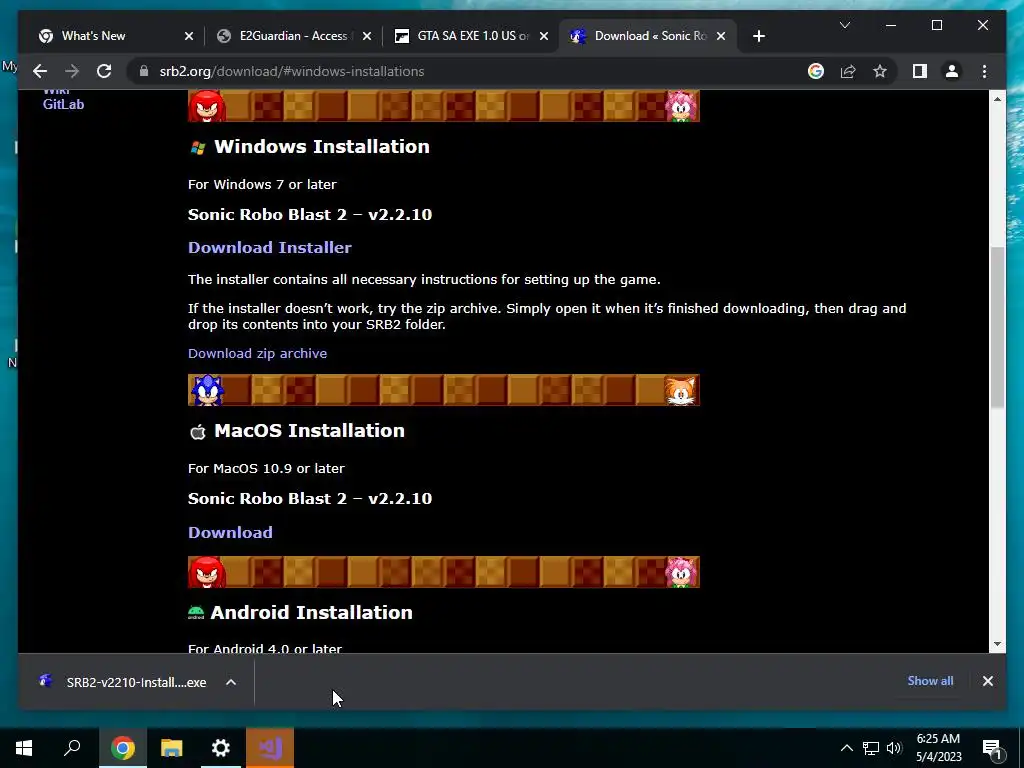Click the Android icon by heading
The height and width of the screenshot is (768, 1024).
coord(196,613)
